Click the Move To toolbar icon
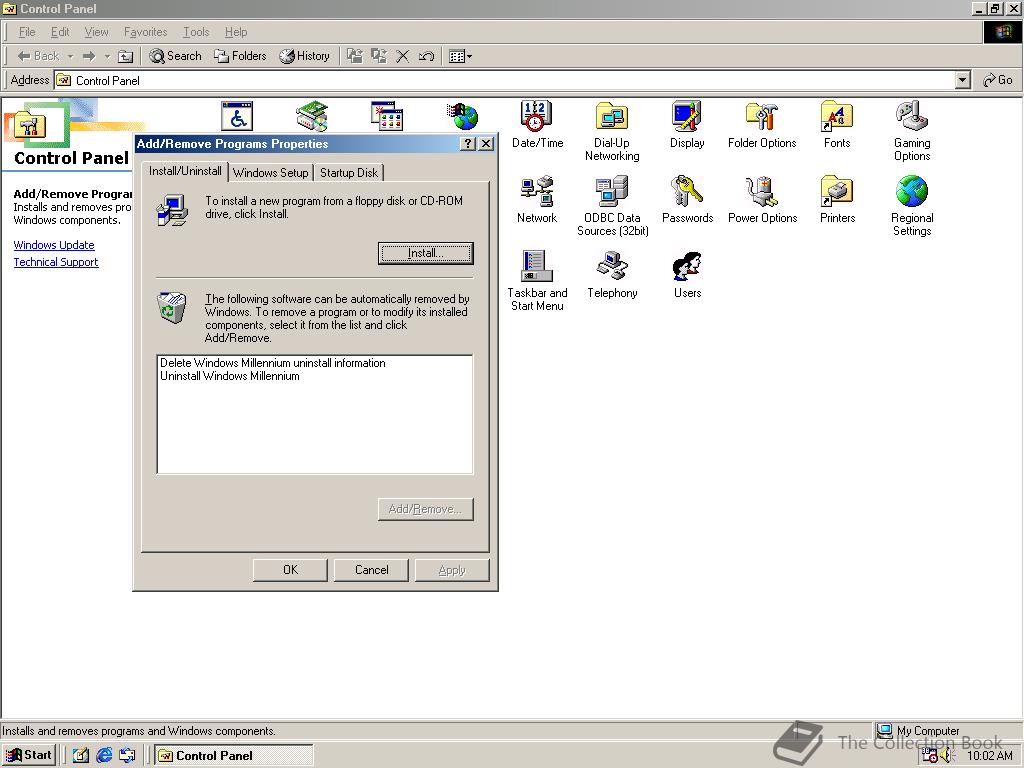 355,56
